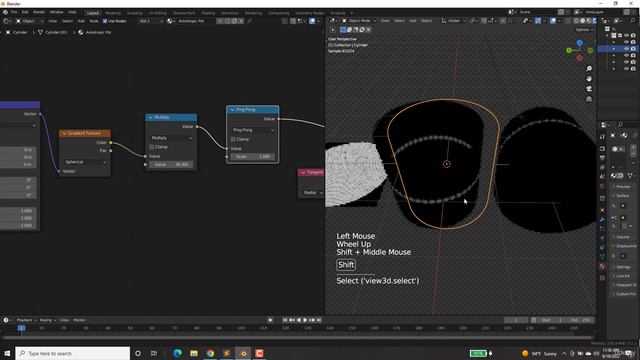Open File Explorer from the taskbar

click(x=194, y=353)
